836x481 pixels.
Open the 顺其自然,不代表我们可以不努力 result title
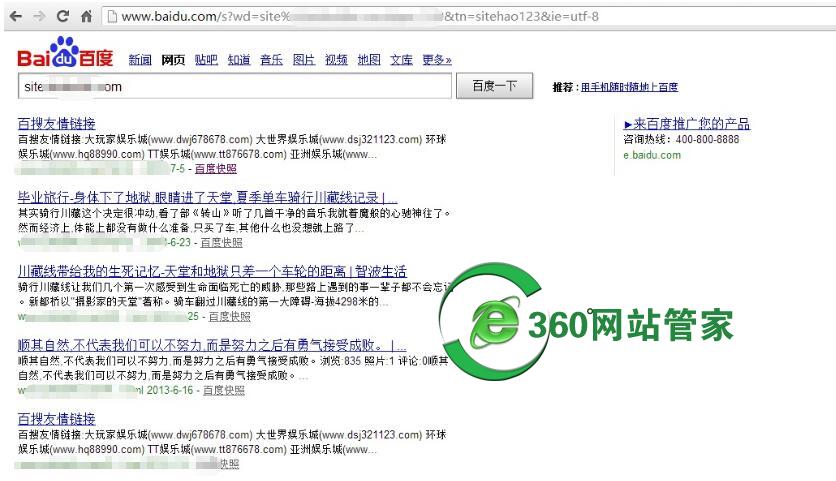pyautogui.click(x=212, y=345)
